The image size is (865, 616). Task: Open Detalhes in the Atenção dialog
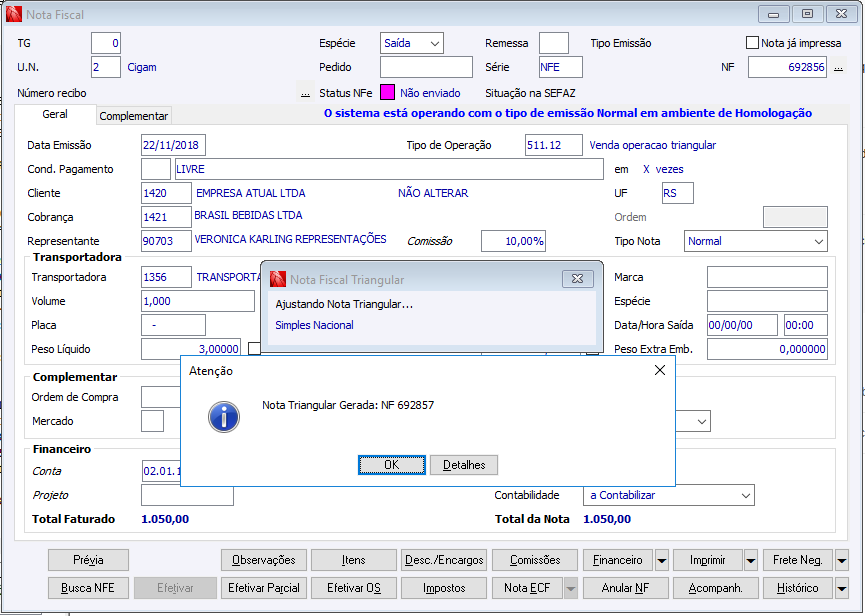point(464,465)
